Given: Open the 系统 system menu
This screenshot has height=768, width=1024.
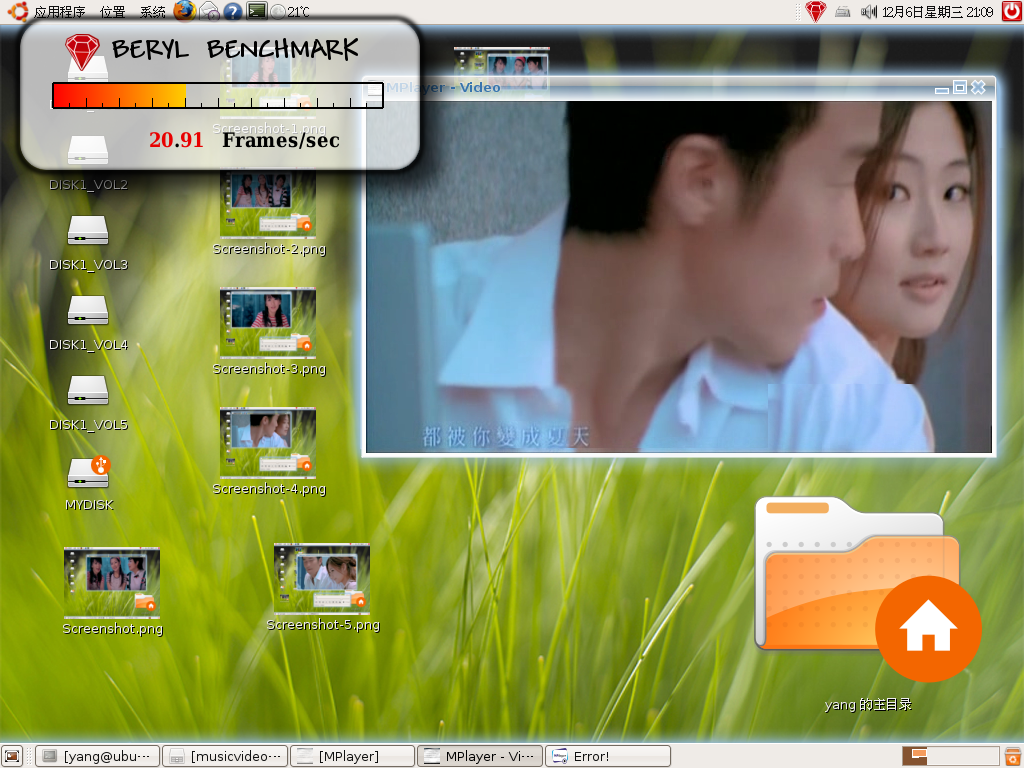Looking at the screenshot, I should (x=153, y=11).
